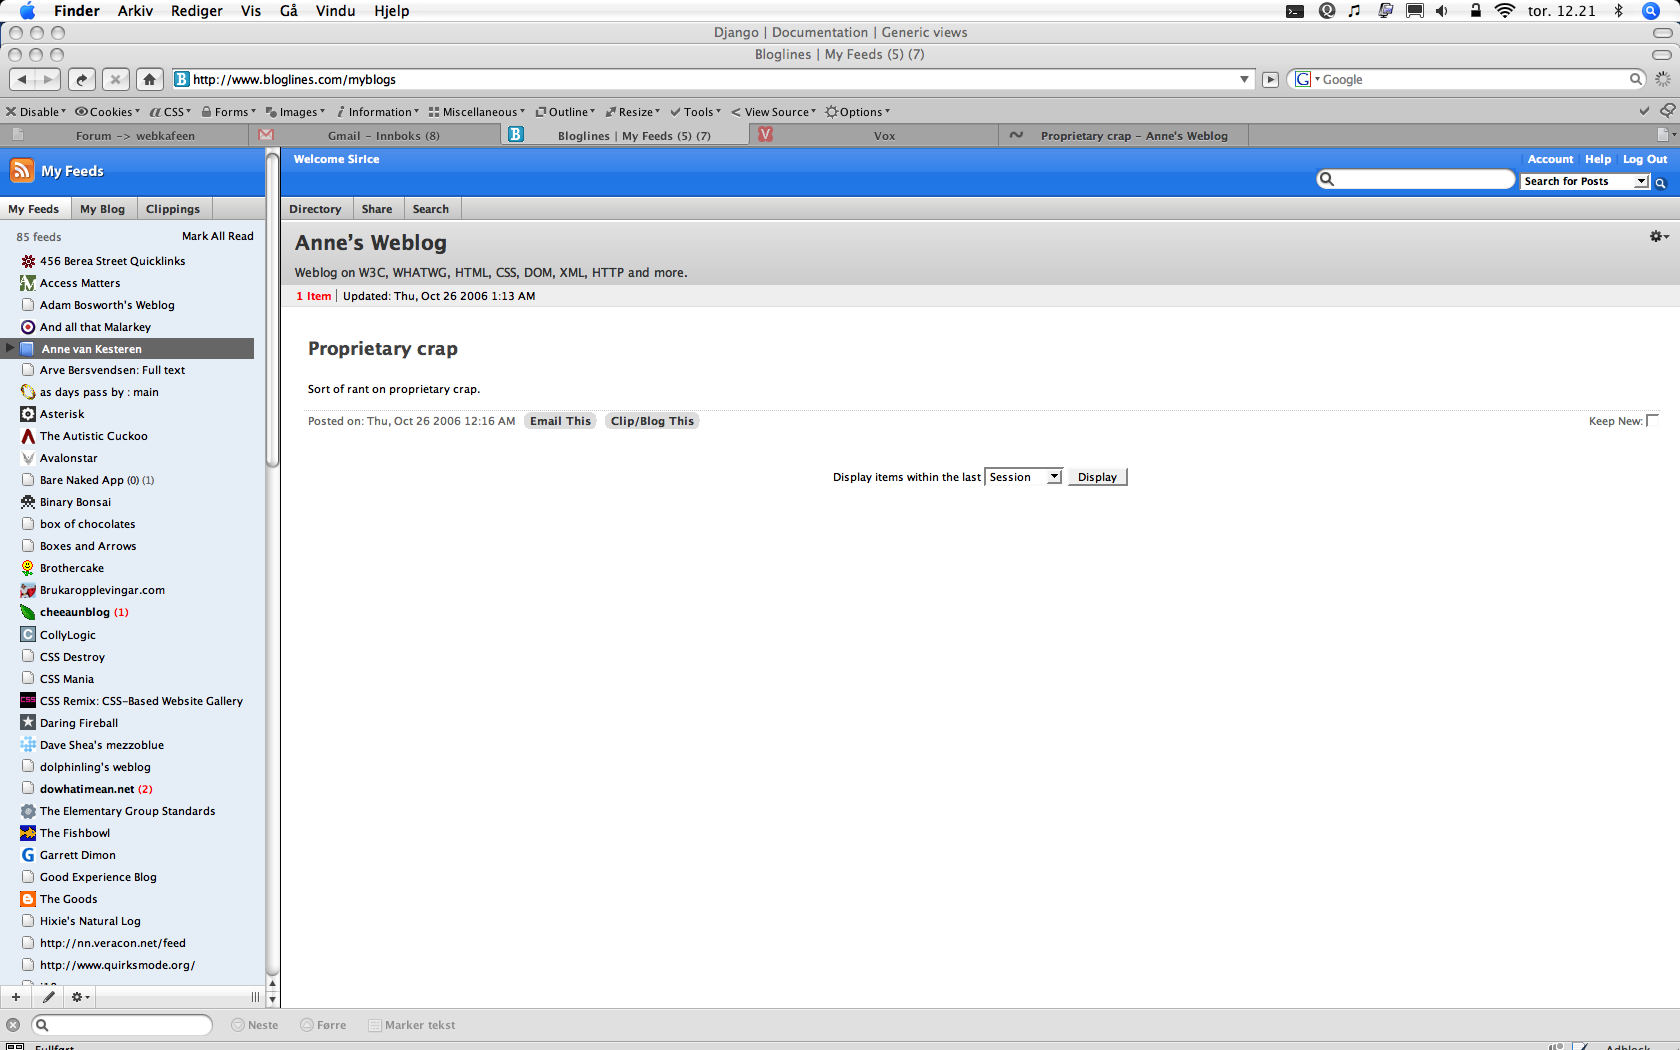Click the scroll down arrow in sidebar
The width and height of the screenshot is (1680, 1050).
[x=272, y=999]
